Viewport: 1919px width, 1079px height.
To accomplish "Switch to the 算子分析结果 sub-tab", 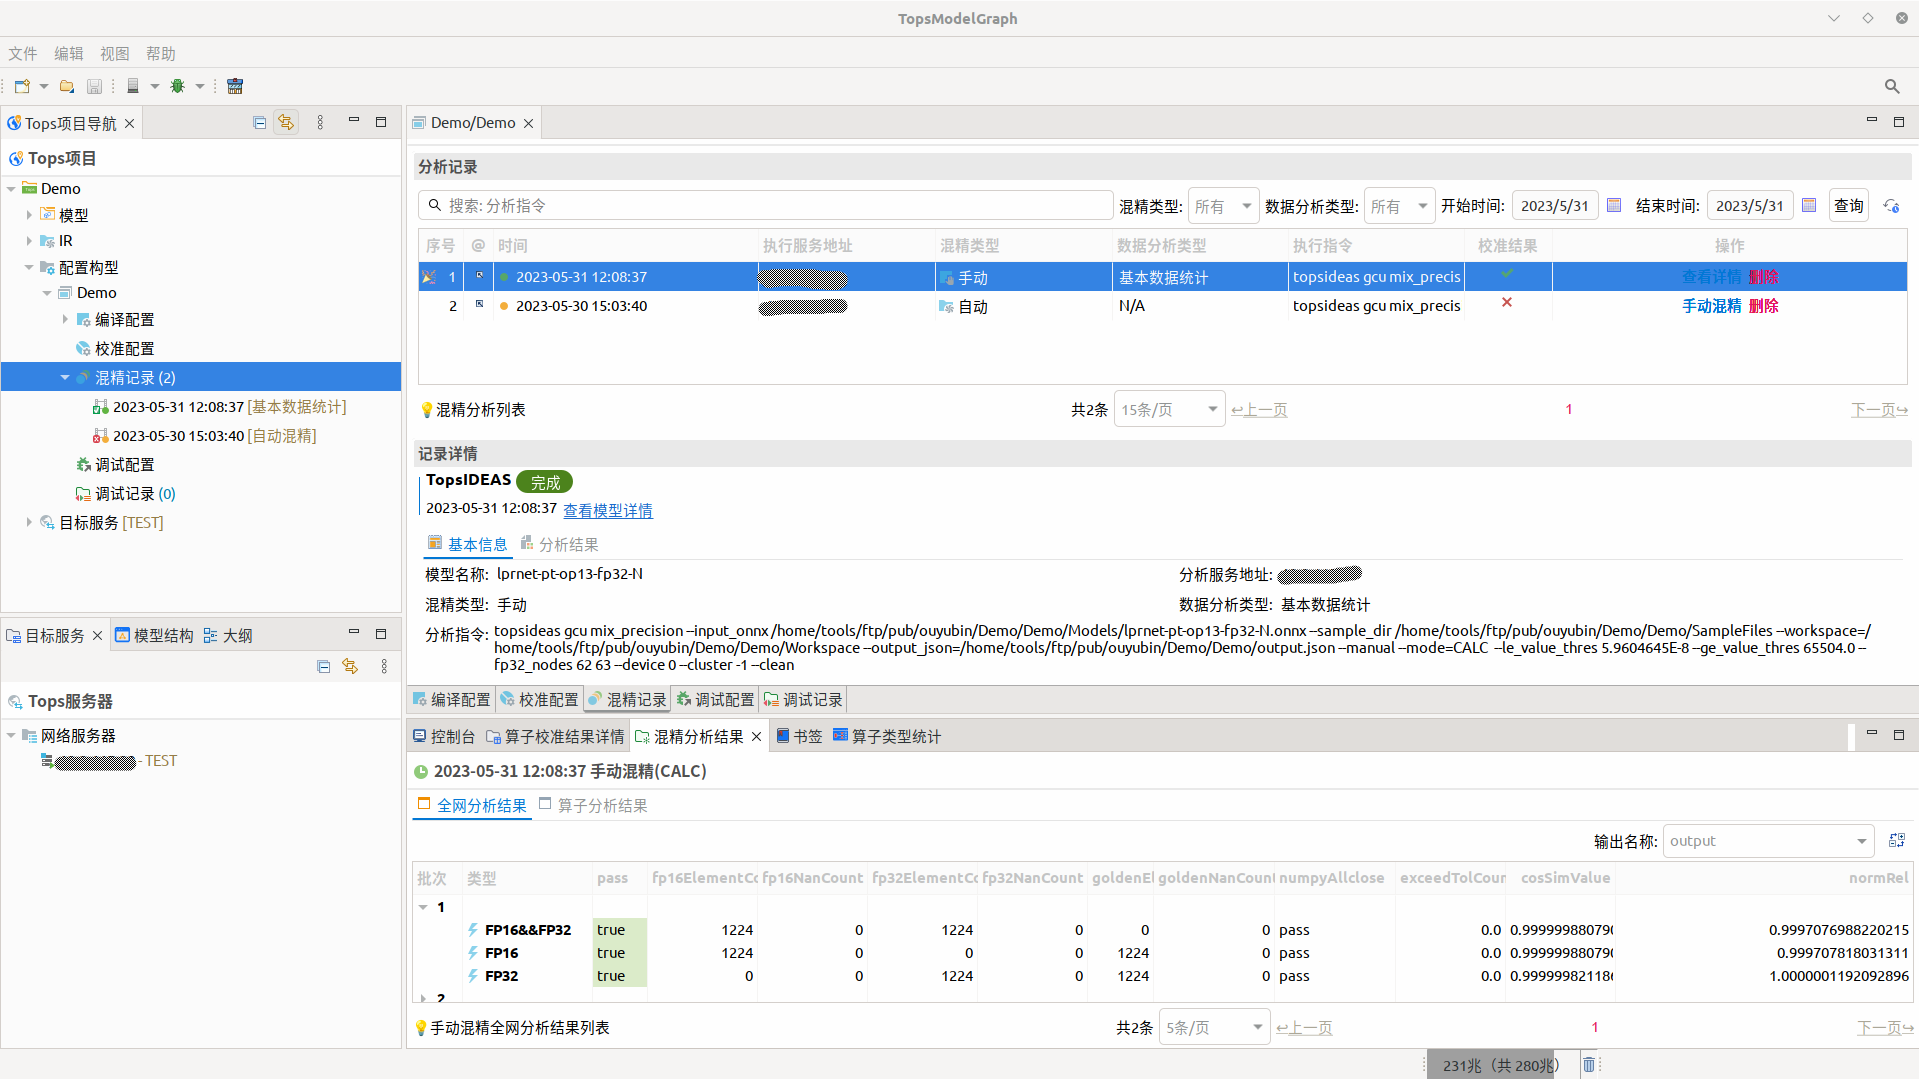I will click(593, 806).
